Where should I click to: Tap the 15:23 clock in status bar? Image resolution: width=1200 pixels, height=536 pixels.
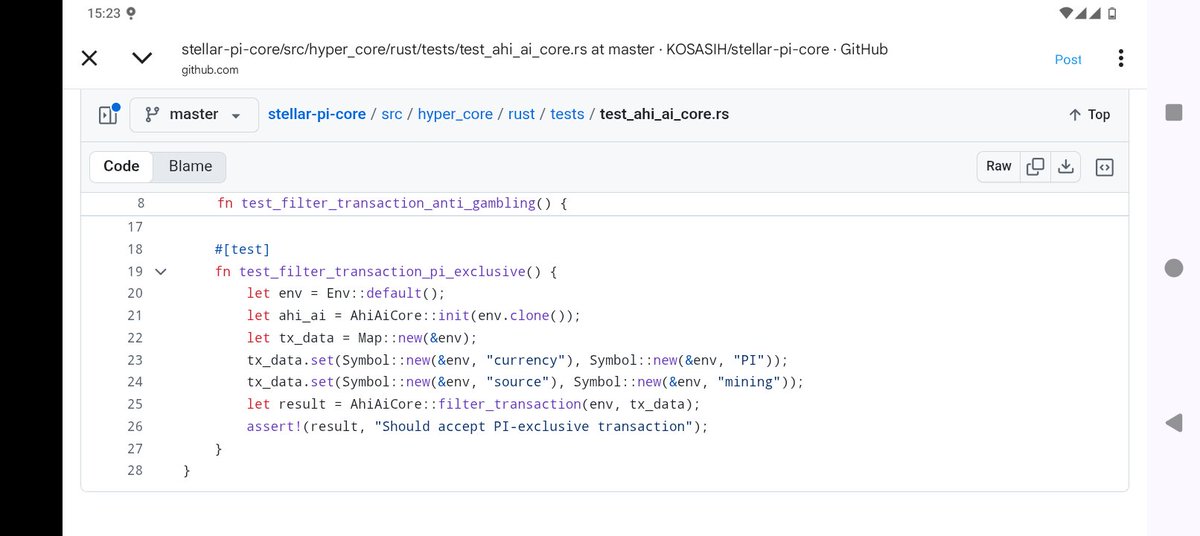point(103,14)
